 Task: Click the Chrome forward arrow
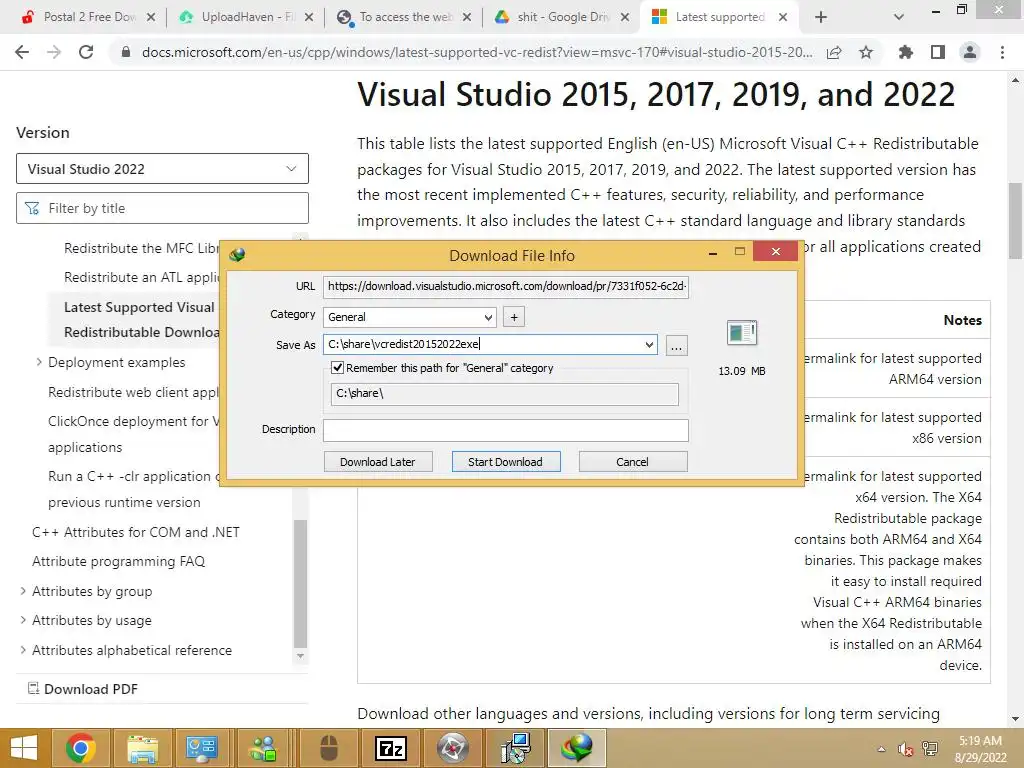click(54, 52)
